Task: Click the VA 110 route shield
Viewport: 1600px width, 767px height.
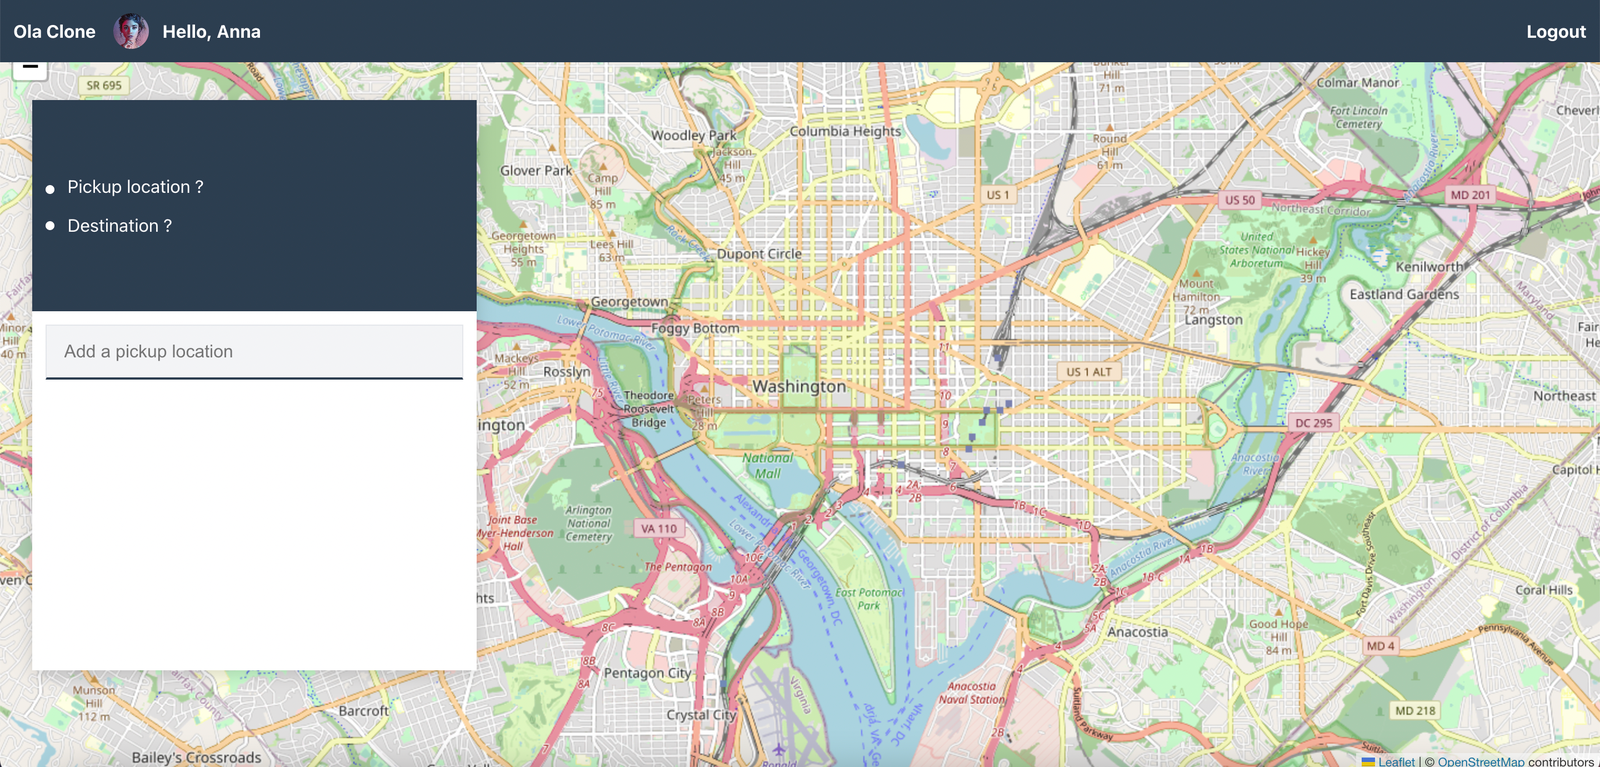Action: [x=658, y=529]
